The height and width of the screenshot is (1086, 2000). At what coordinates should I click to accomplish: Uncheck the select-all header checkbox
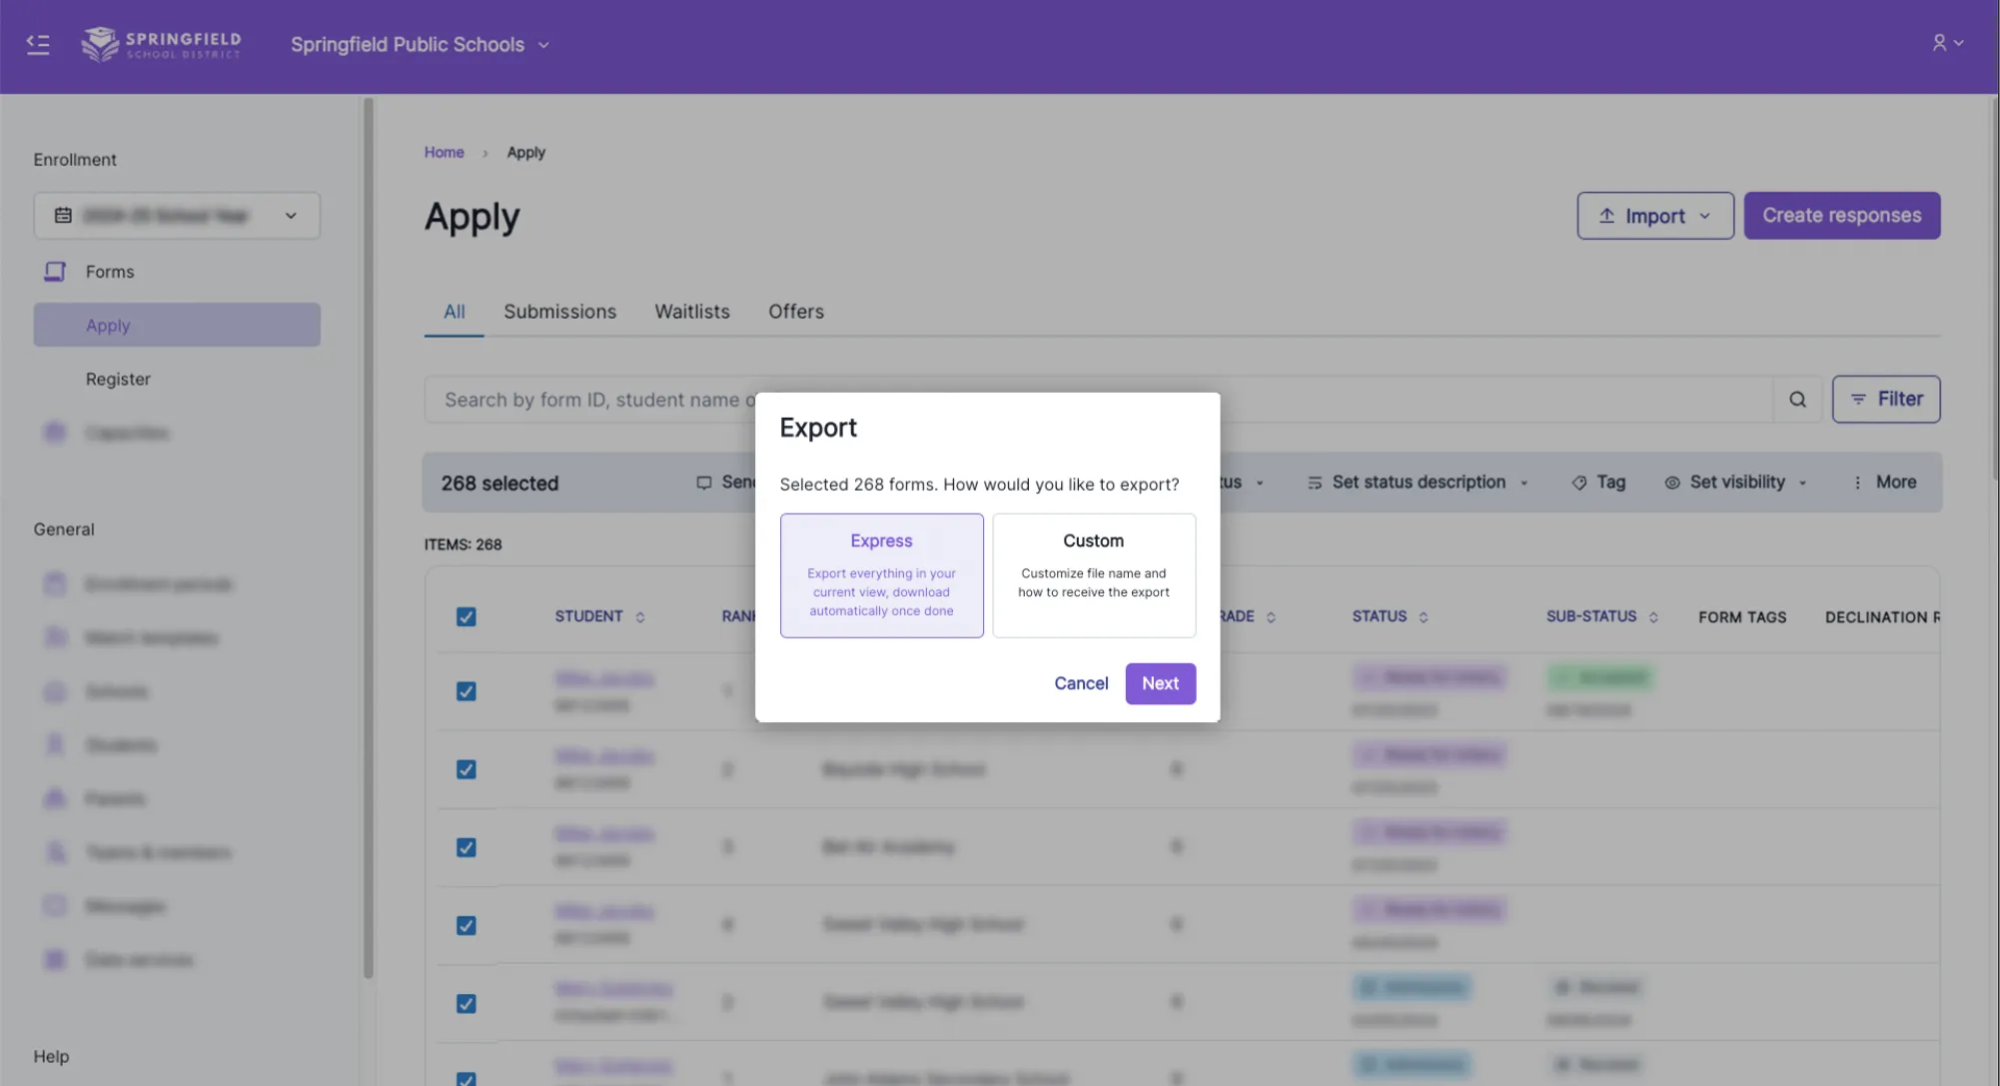tap(466, 617)
